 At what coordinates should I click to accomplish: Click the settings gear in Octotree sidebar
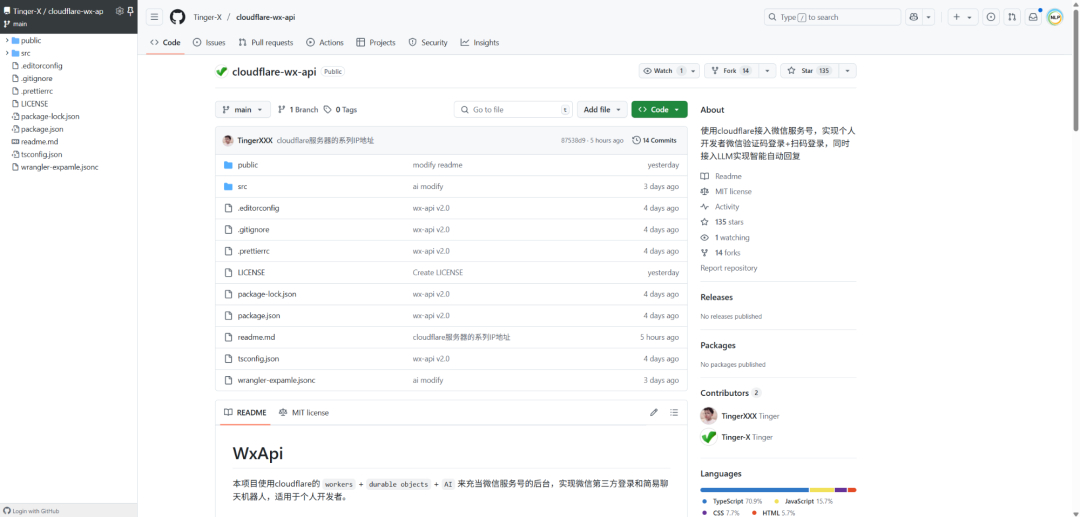point(119,11)
